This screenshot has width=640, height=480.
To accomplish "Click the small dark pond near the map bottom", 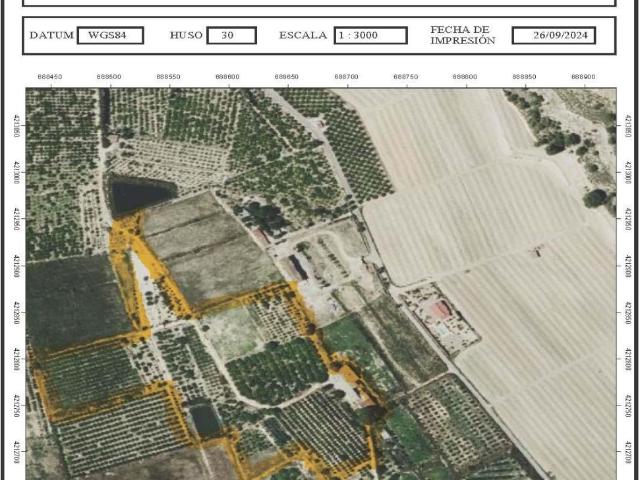I will pos(204,420).
